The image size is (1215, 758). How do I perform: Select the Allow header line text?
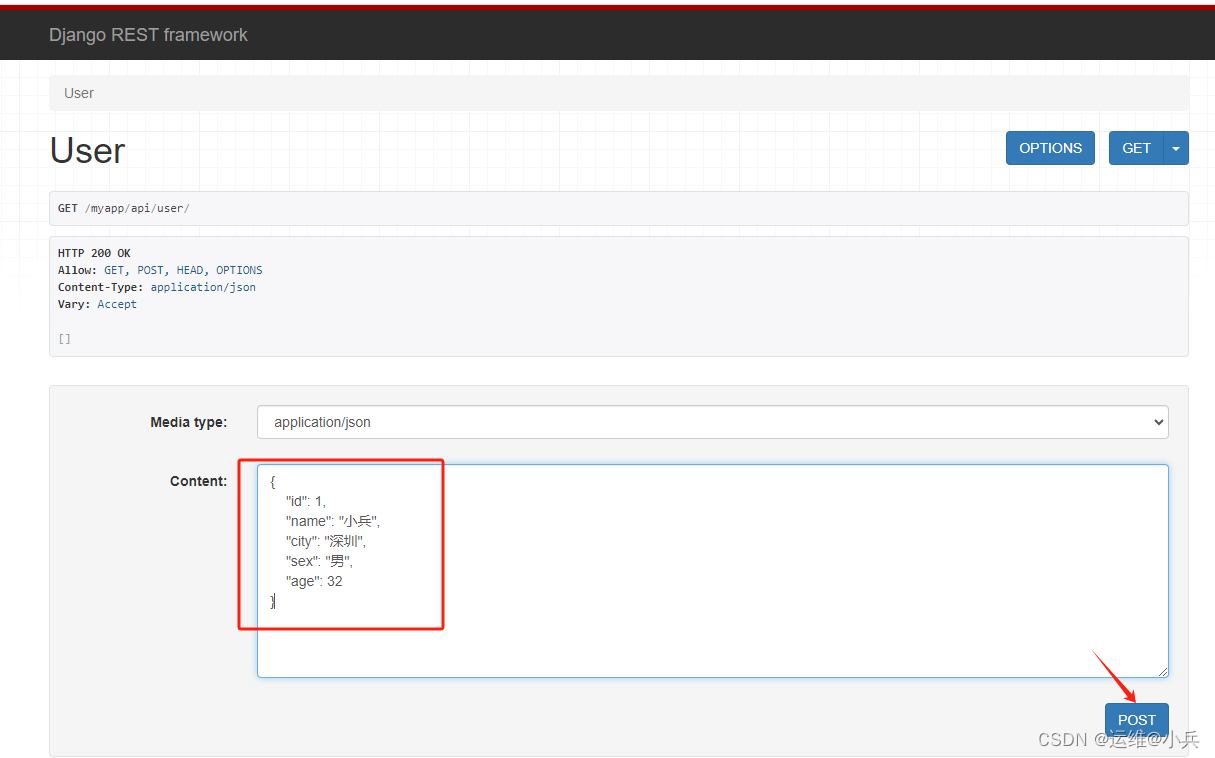[x=160, y=270]
